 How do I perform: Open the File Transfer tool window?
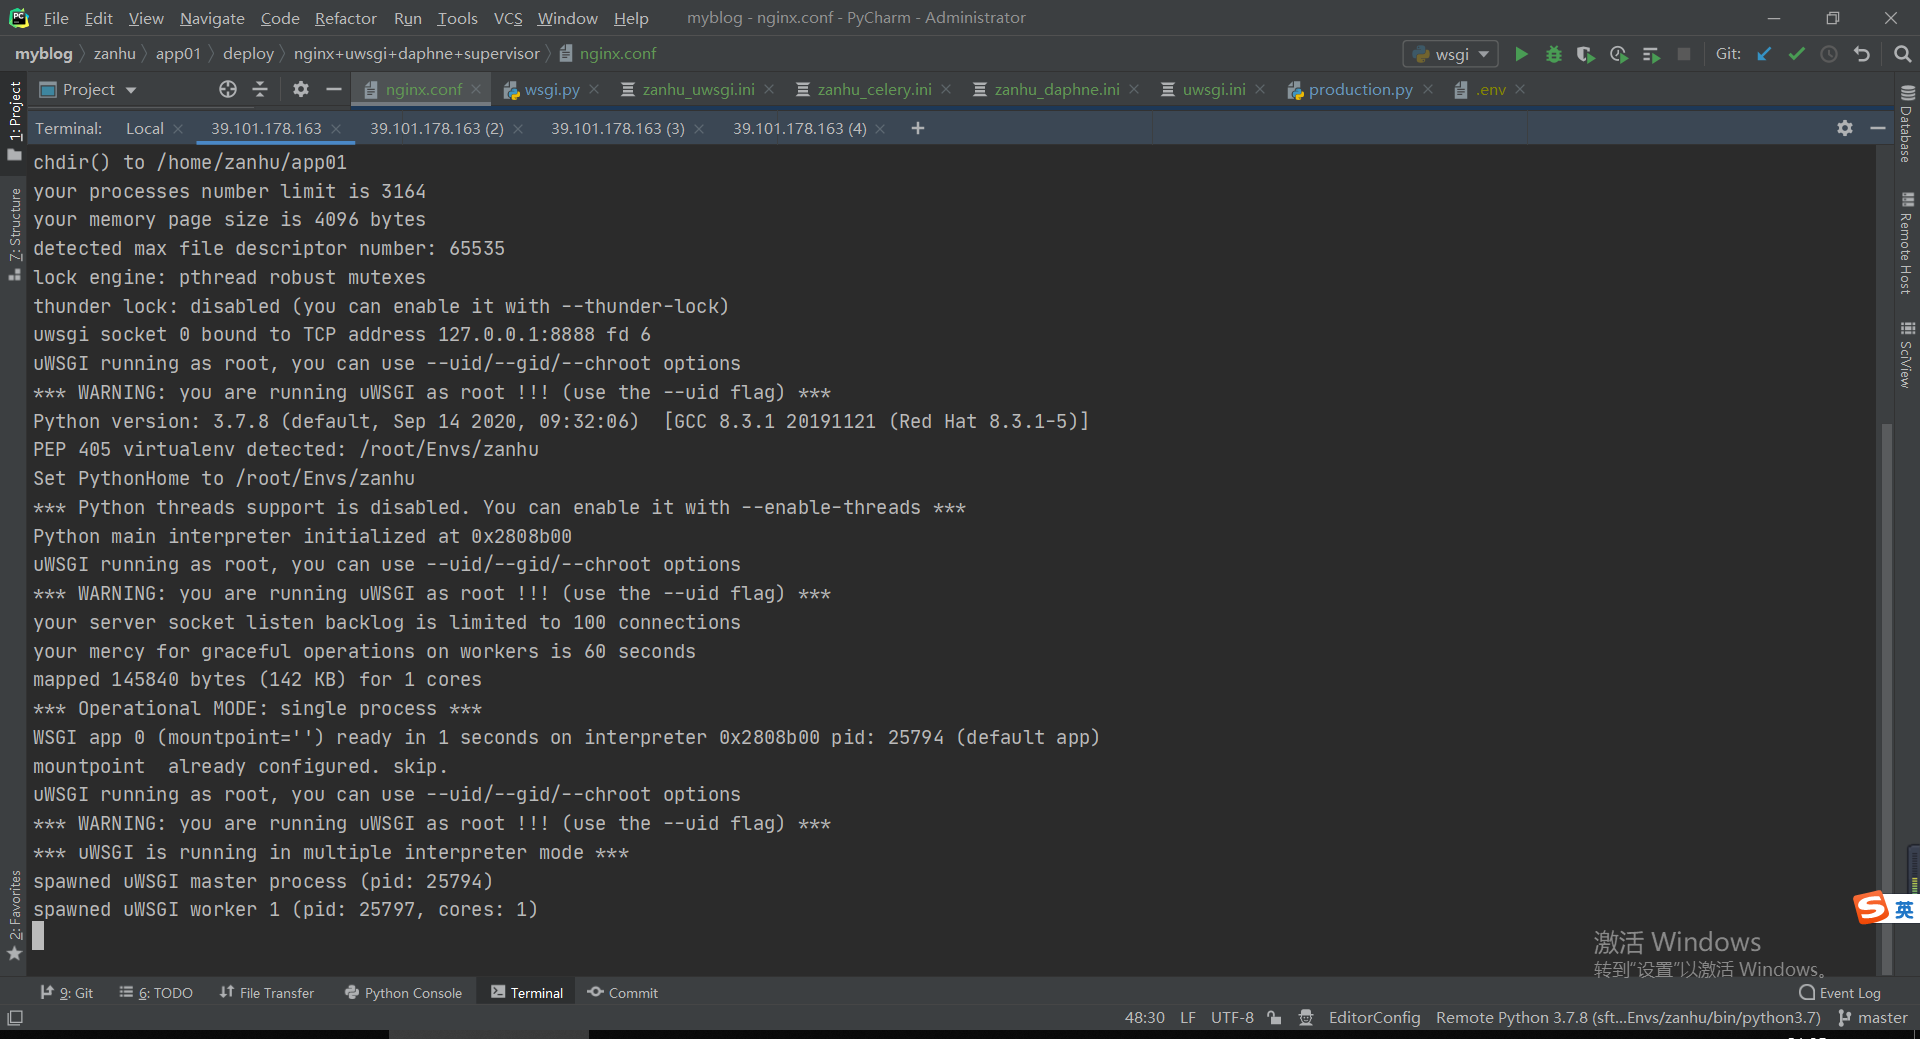(x=267, y=993)
